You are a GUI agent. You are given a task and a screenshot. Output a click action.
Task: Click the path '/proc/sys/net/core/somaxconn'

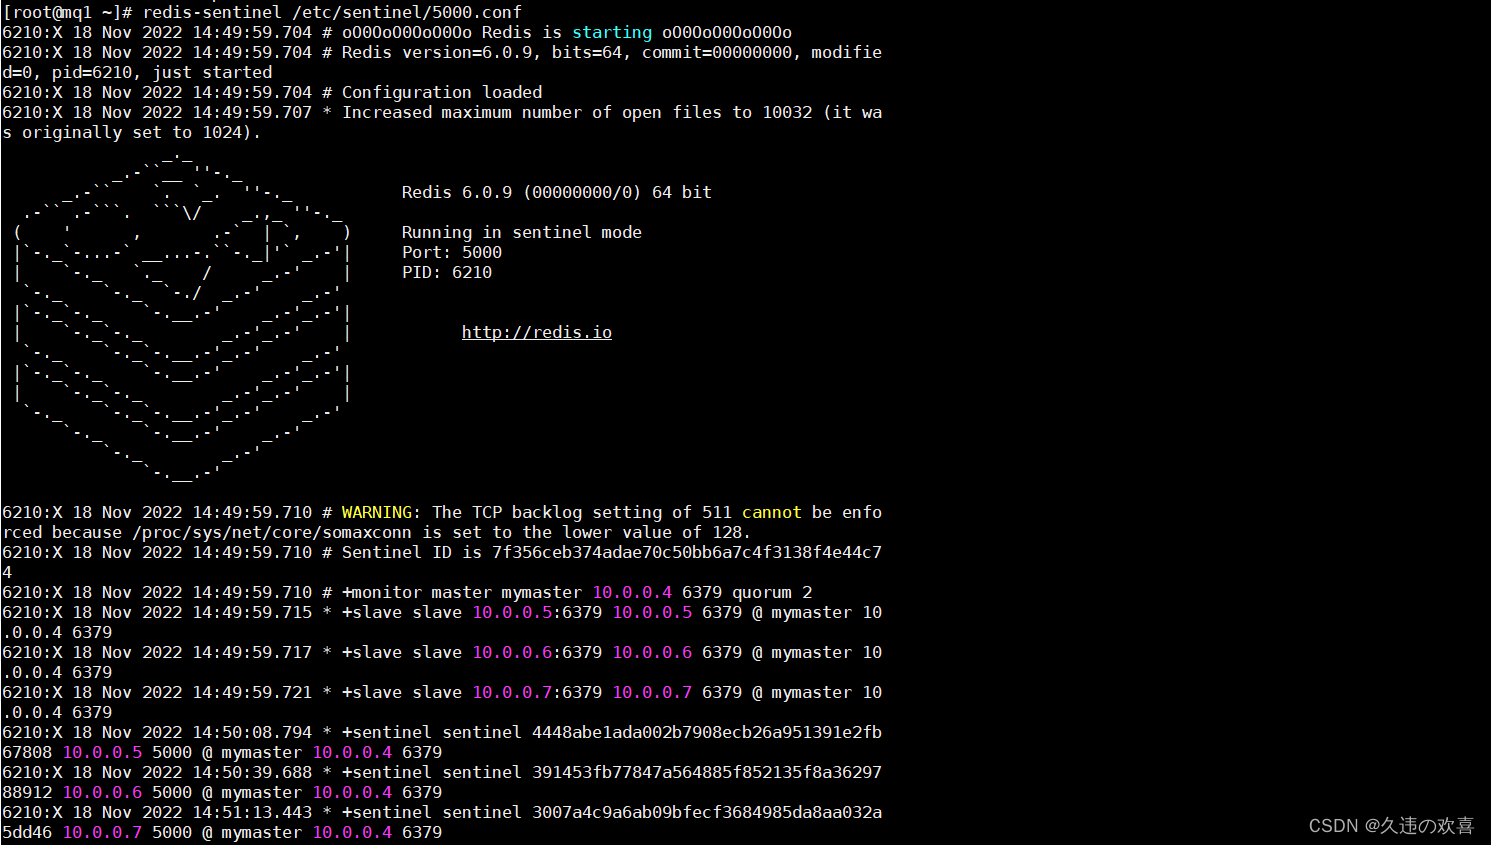tap(272, 532)
